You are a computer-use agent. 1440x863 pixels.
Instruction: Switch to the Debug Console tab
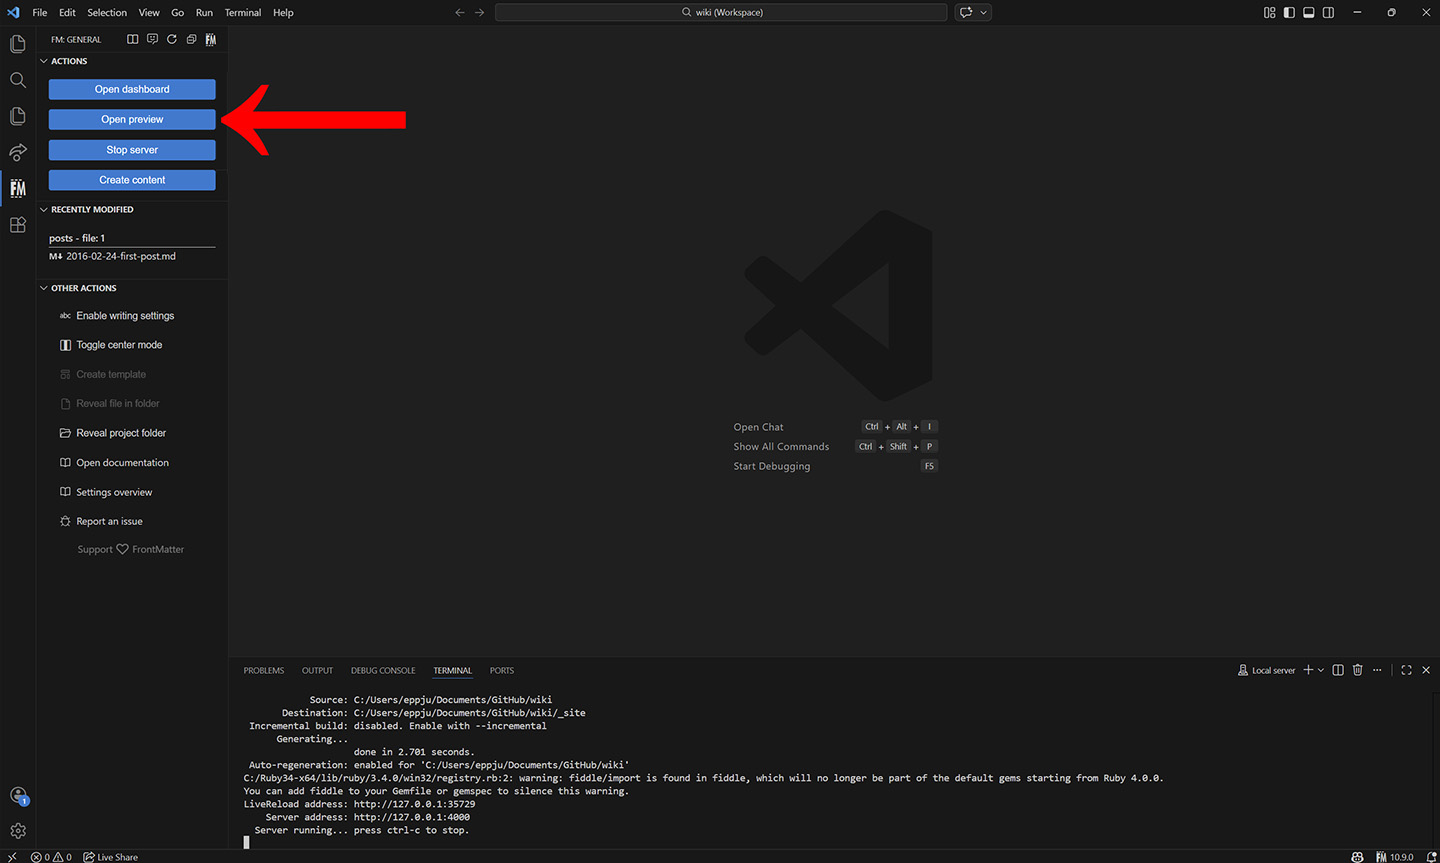click(x=383, y=670)
